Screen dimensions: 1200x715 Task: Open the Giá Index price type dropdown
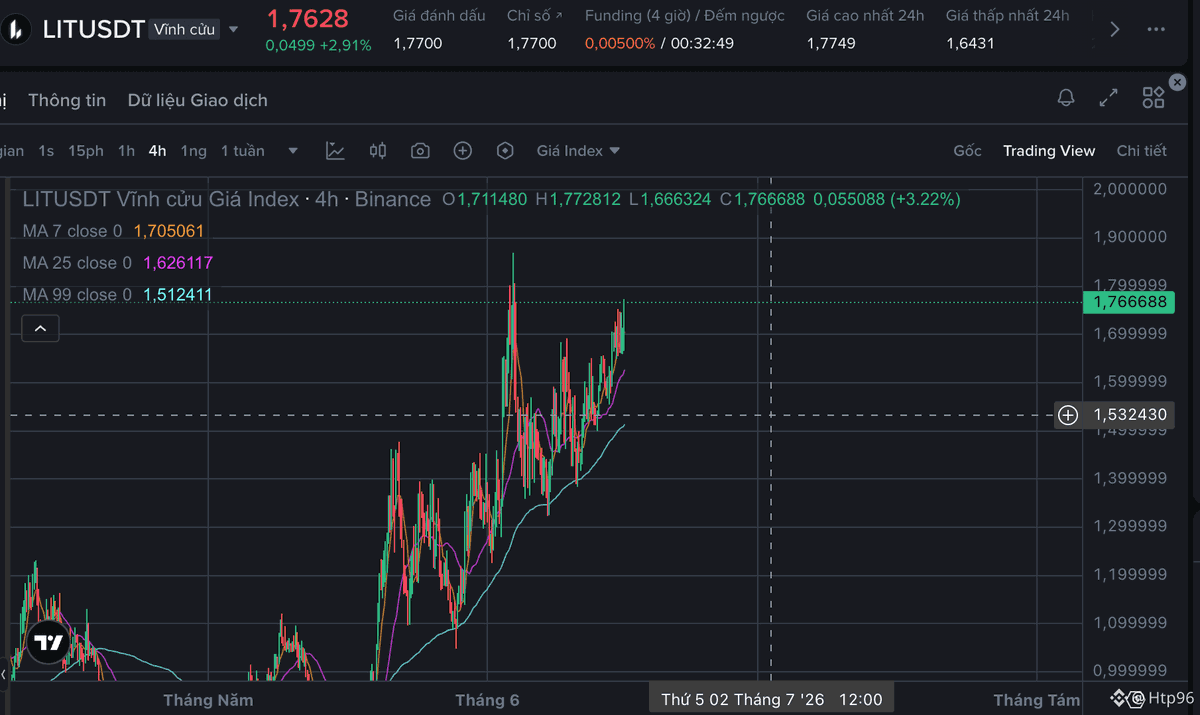coord(578,151)
